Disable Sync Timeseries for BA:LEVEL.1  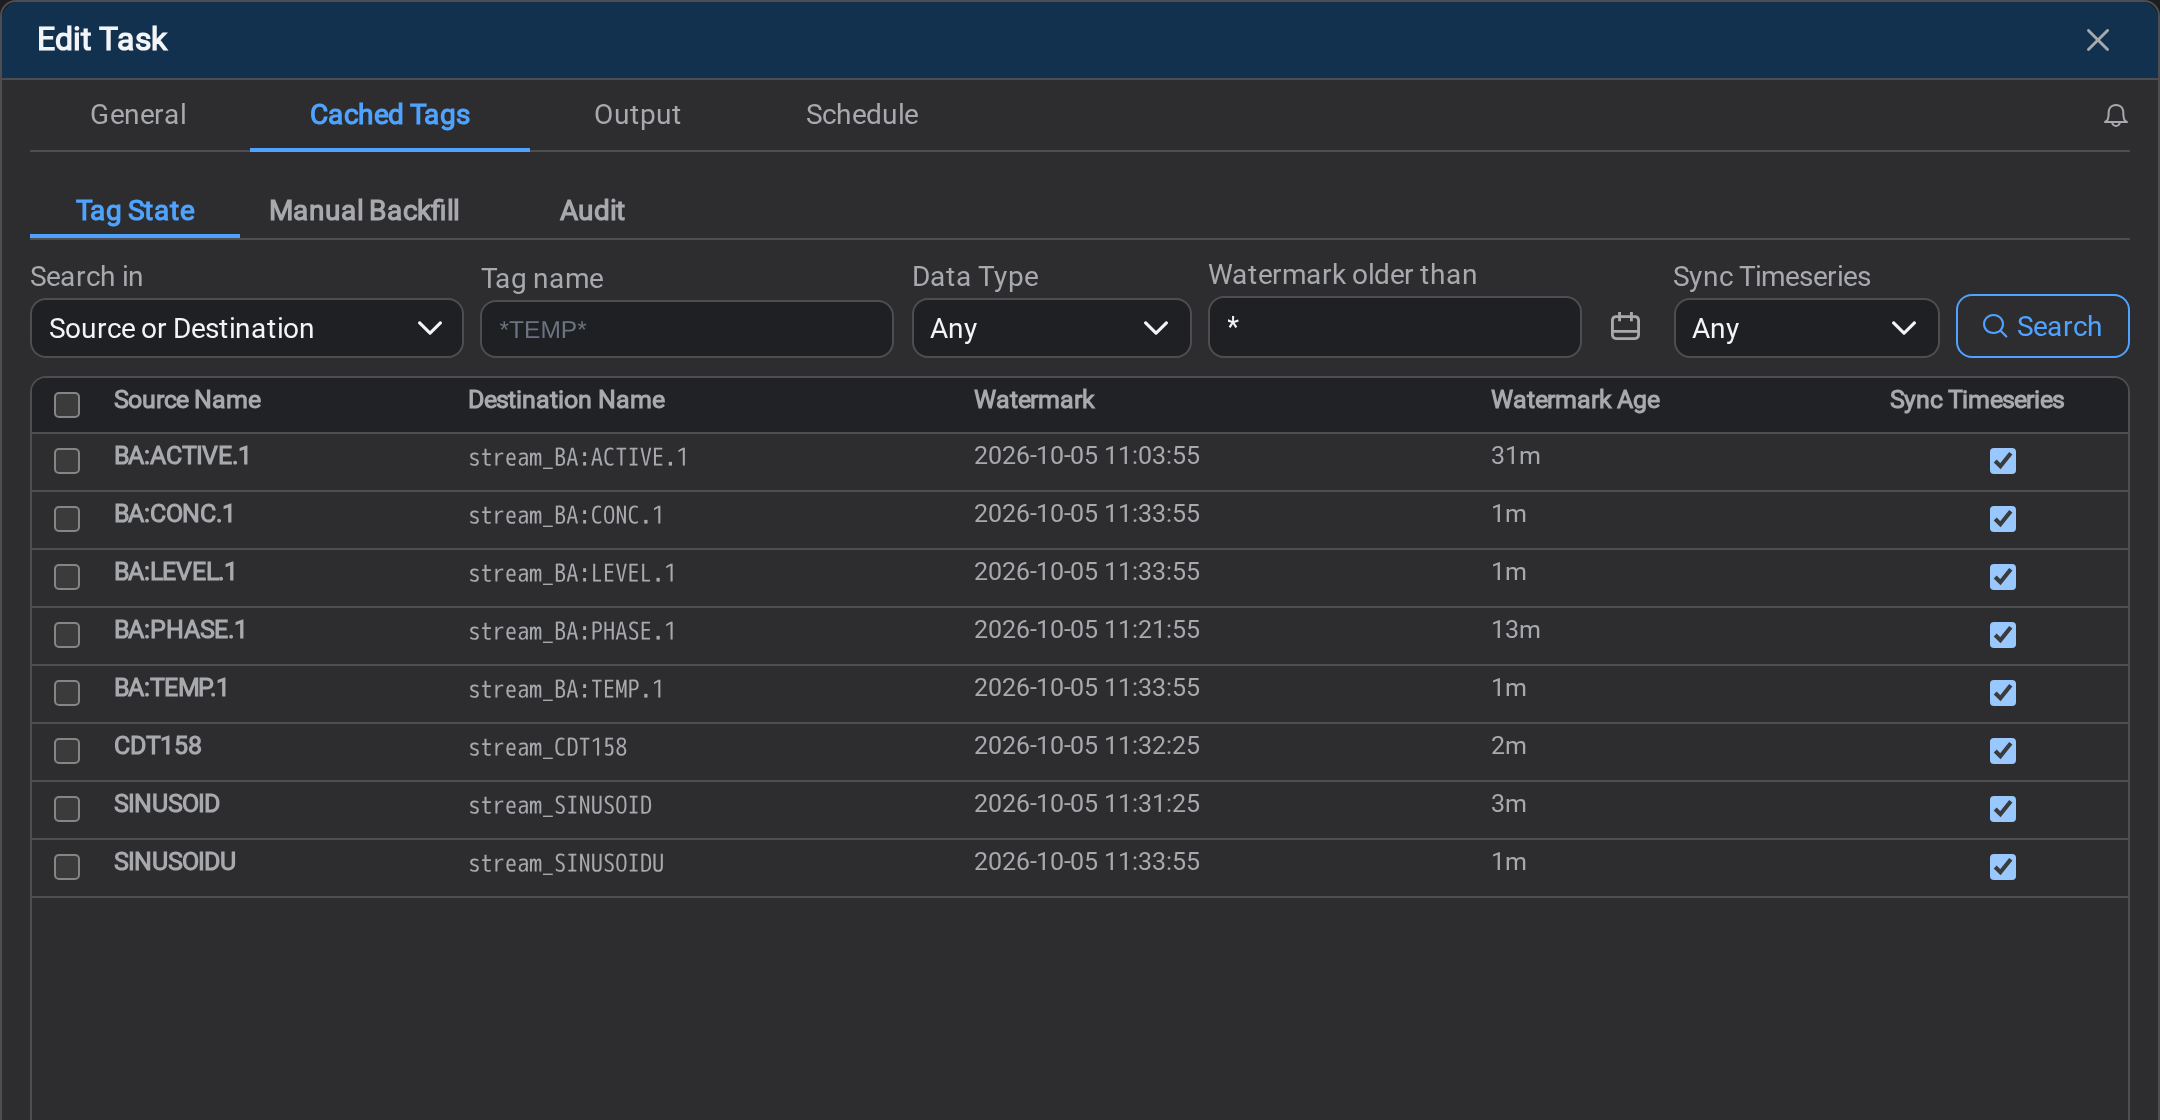click(2002, 577)
